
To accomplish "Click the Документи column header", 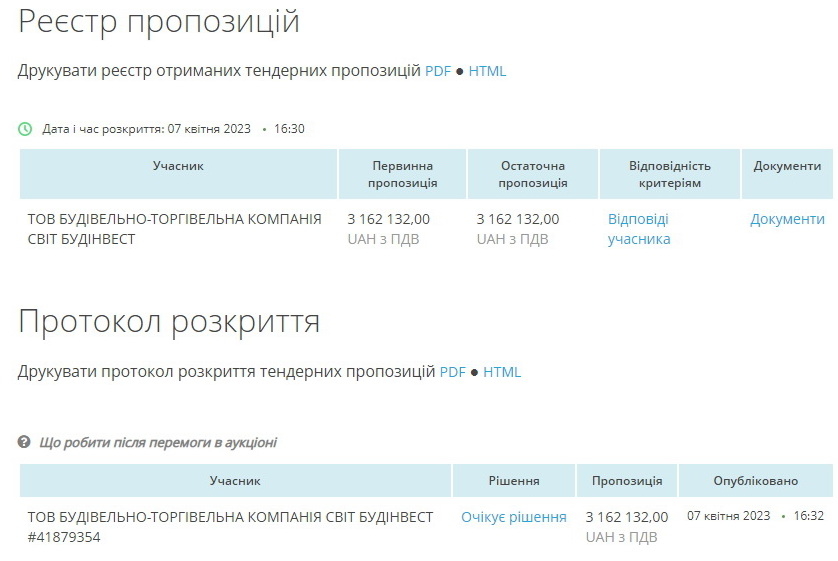I will pyautogui.click(x=787, y=166).
